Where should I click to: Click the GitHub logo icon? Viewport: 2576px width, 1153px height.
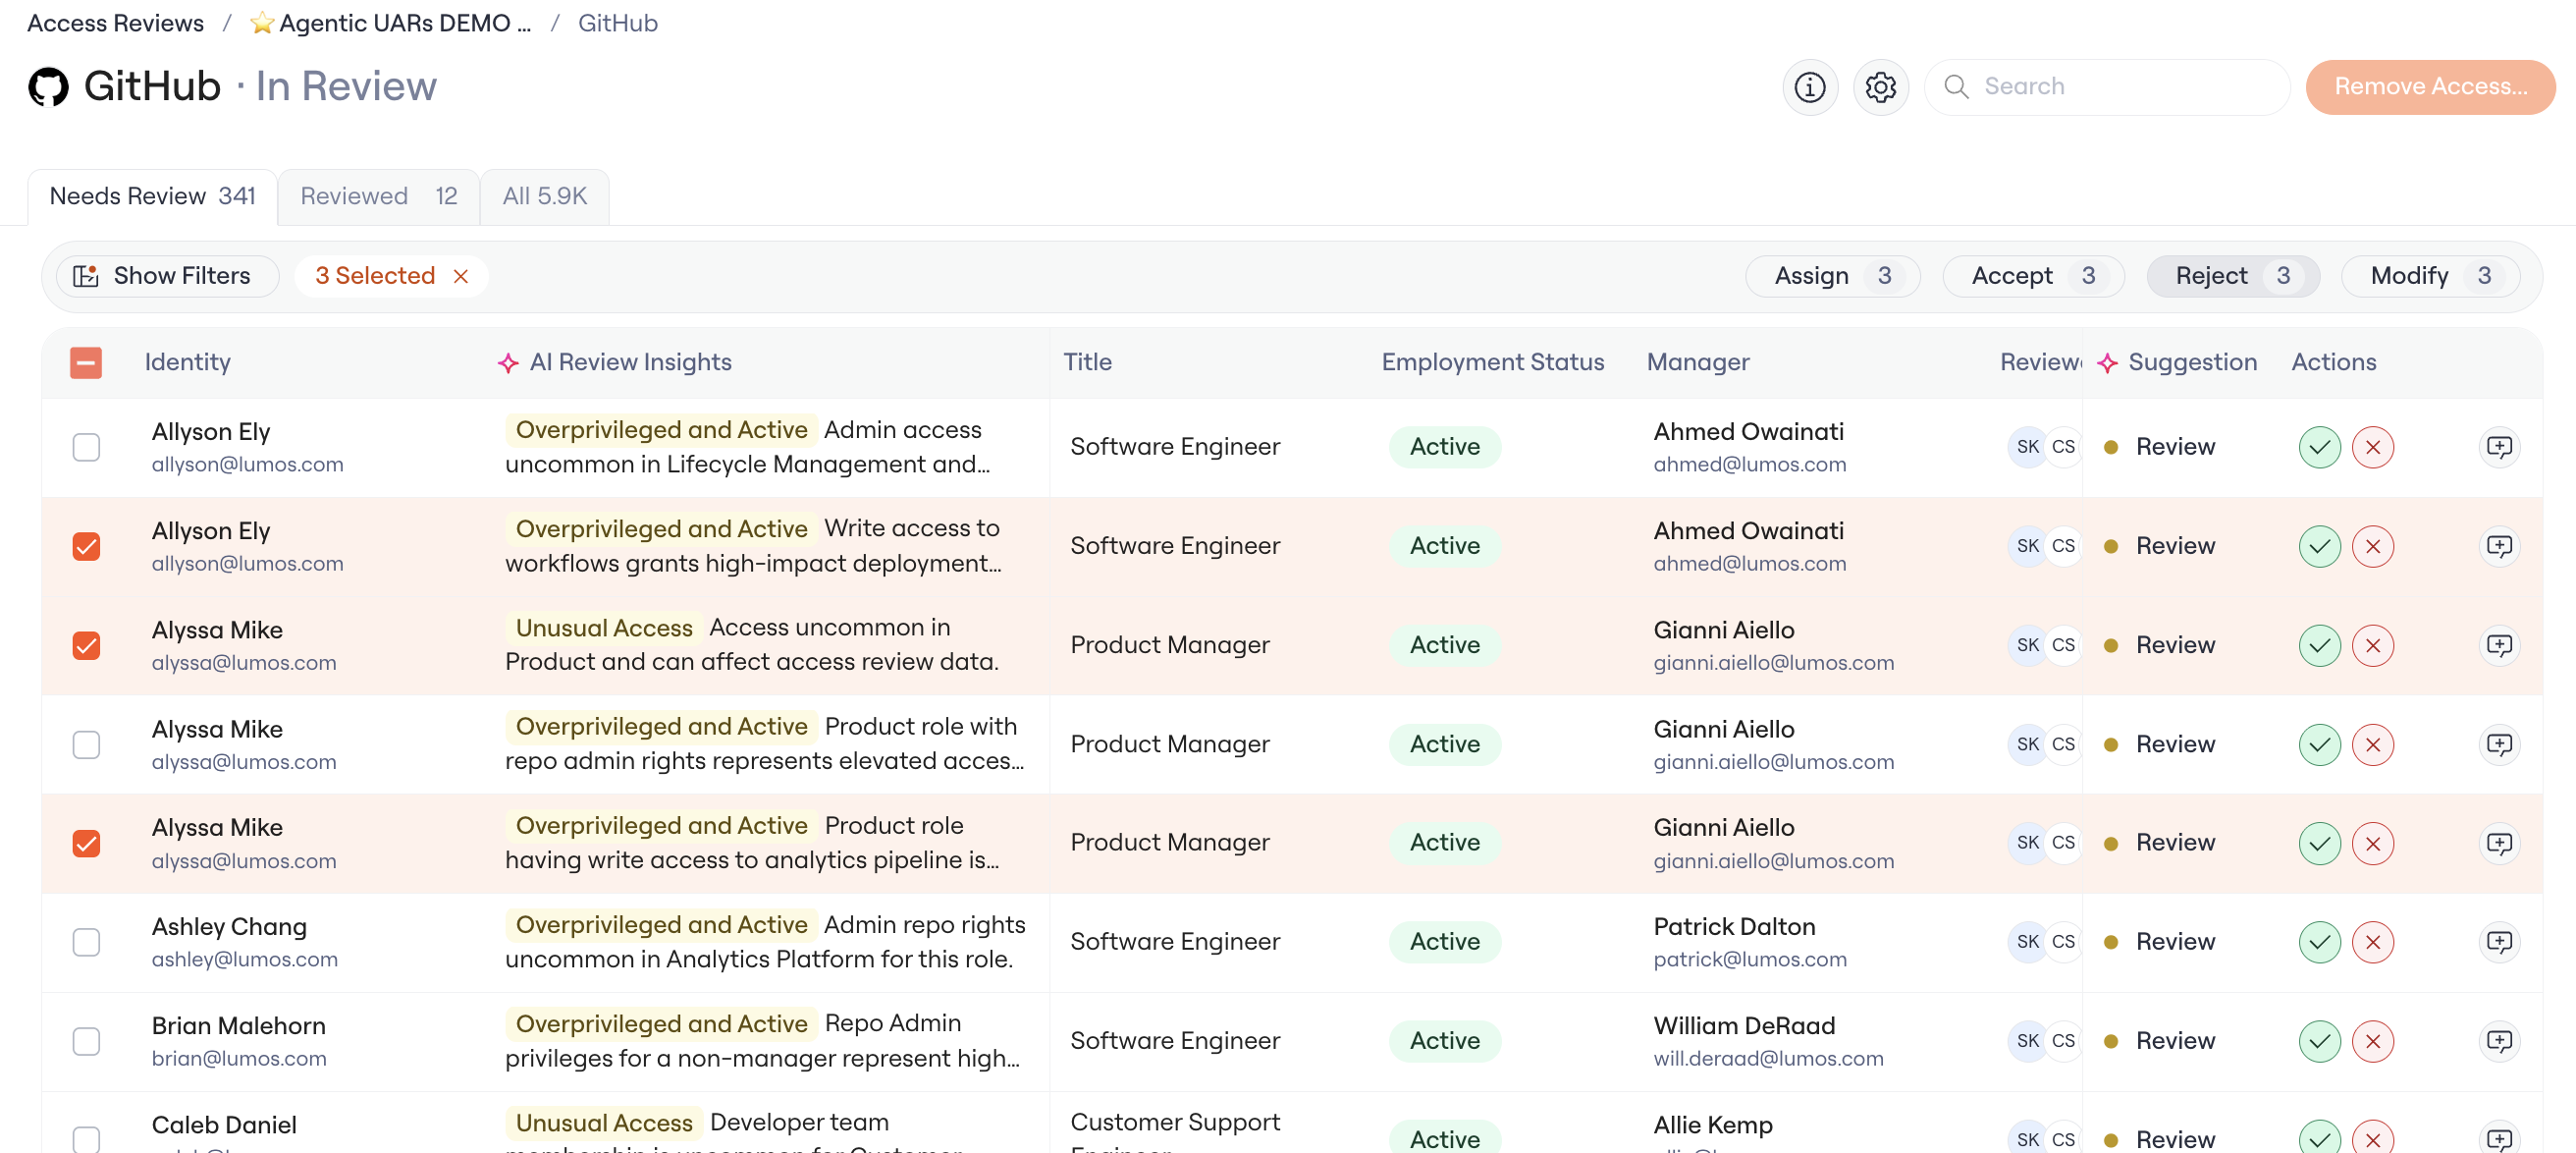pos(48,87)
